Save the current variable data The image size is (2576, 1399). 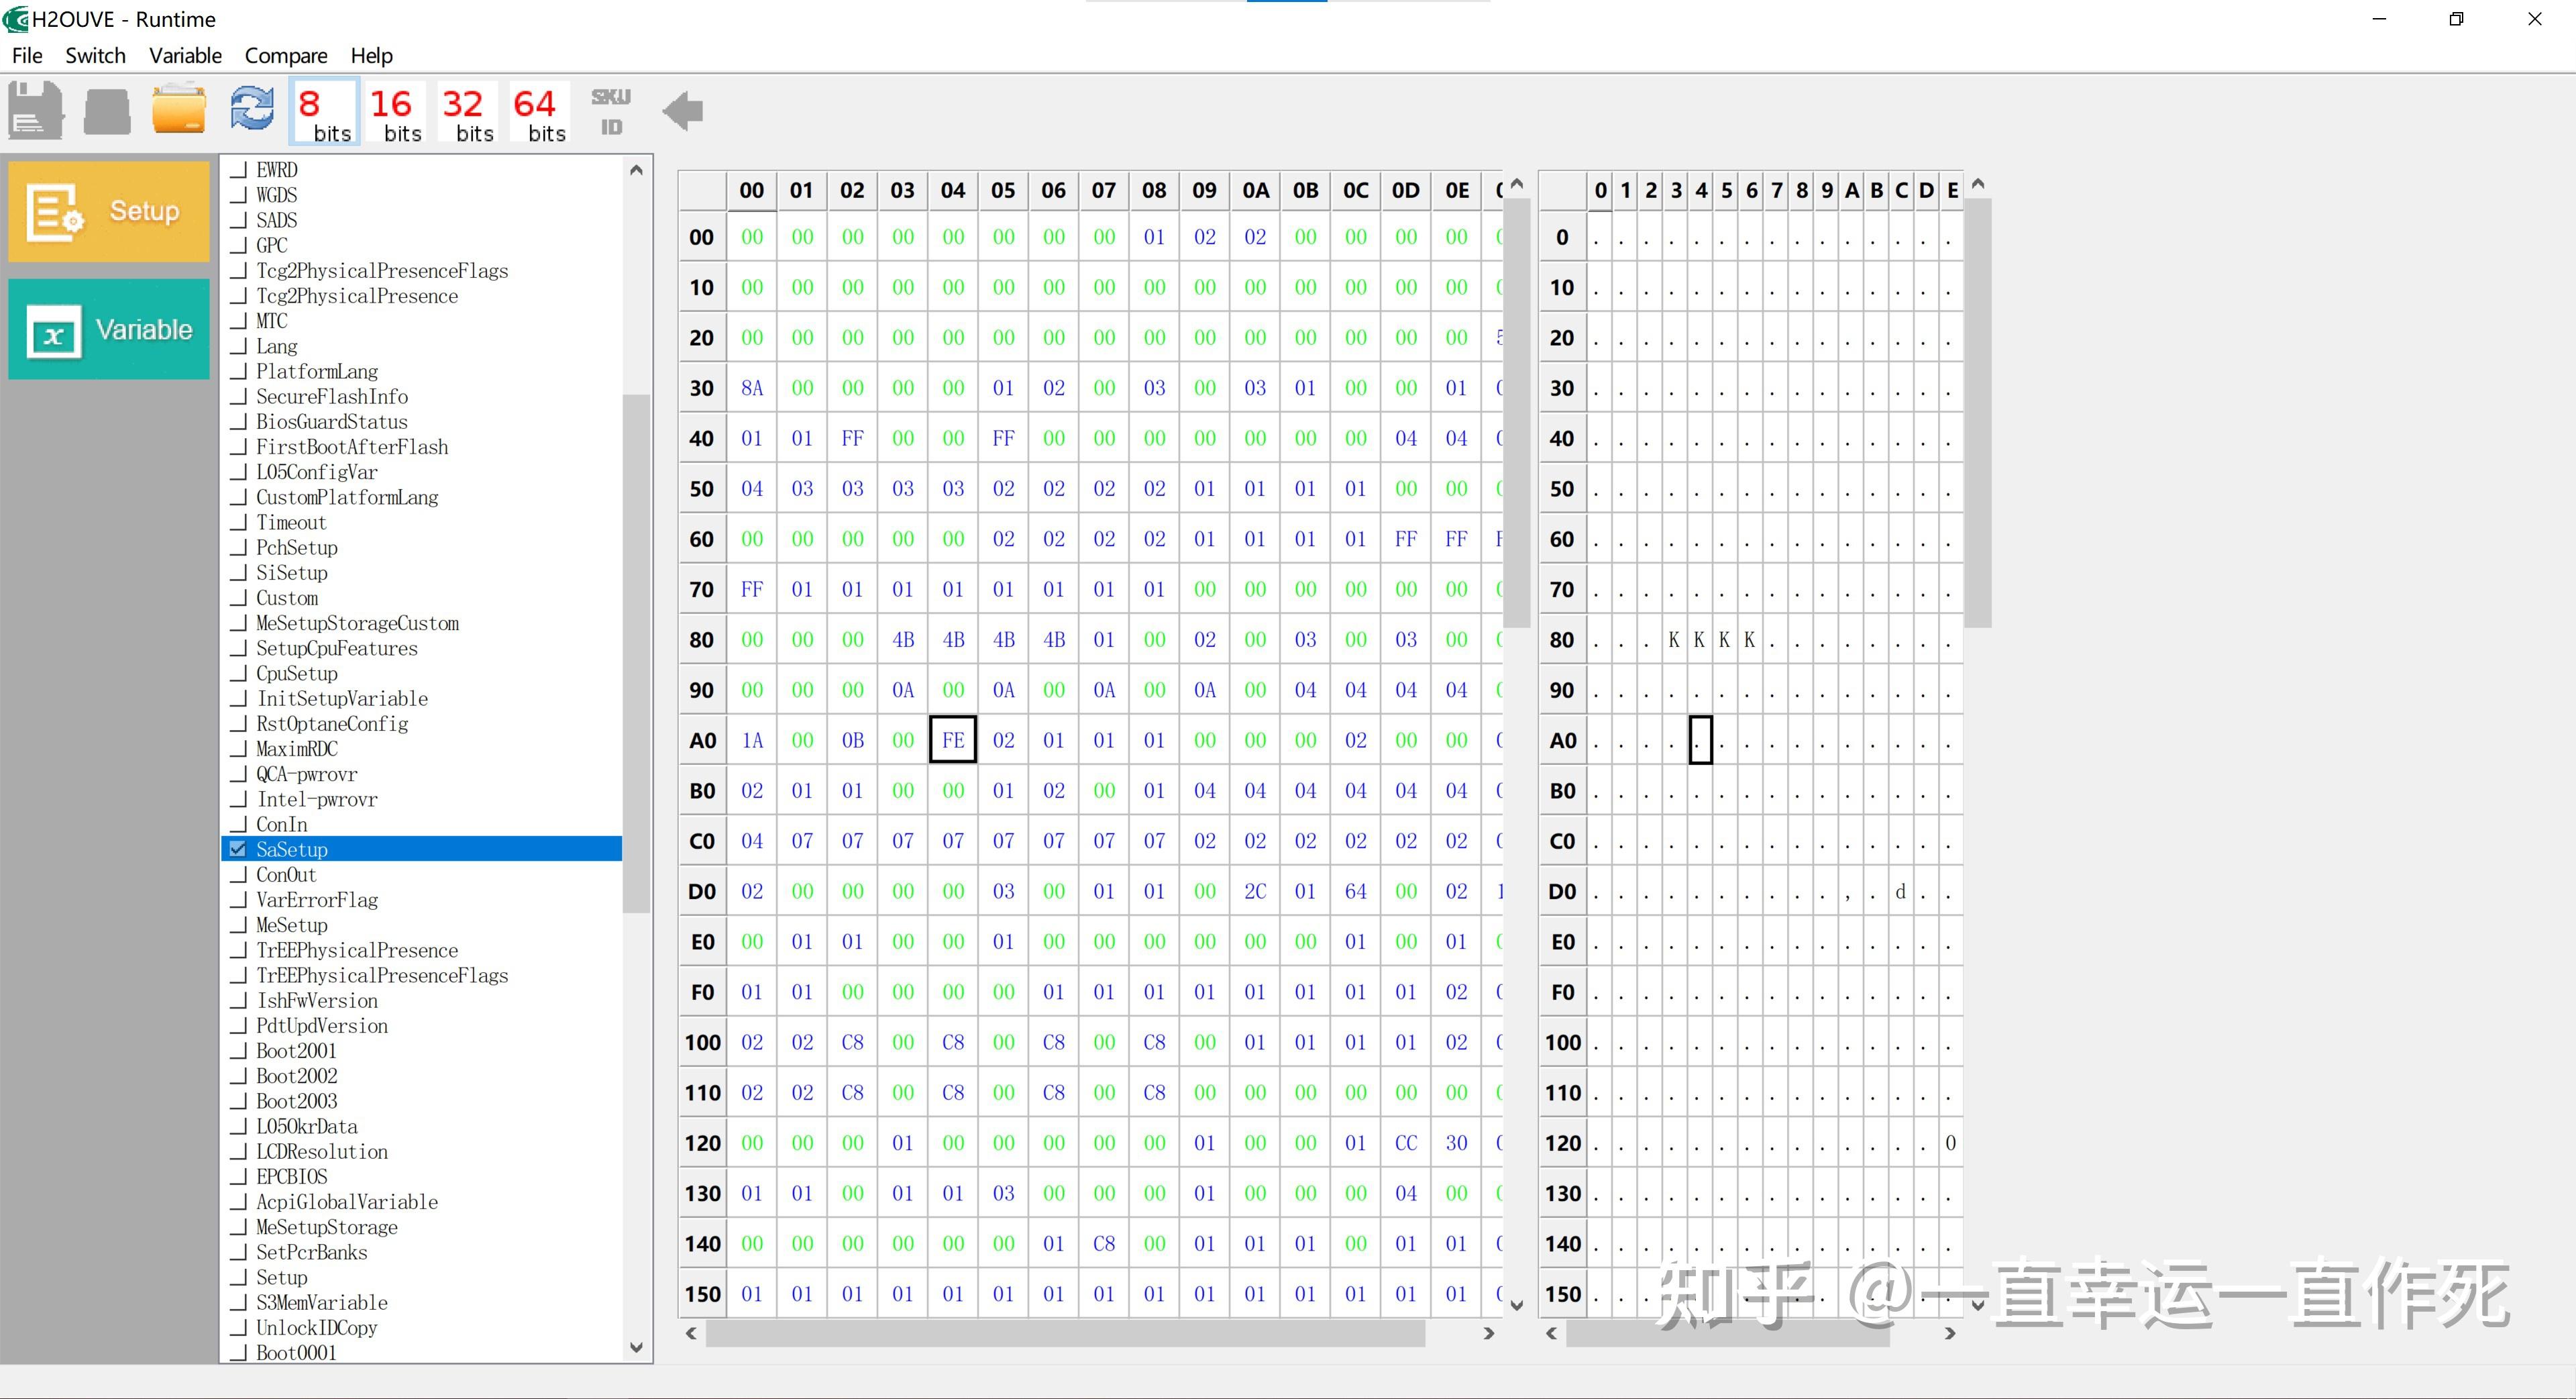pyautogui.click(x=34, y=111)
